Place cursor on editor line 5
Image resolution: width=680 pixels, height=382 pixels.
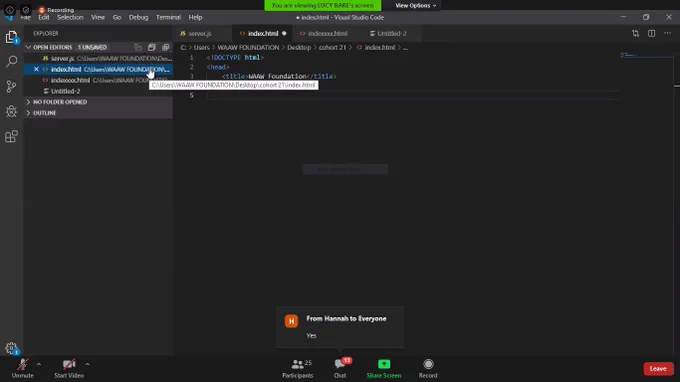tap(412, 95)
